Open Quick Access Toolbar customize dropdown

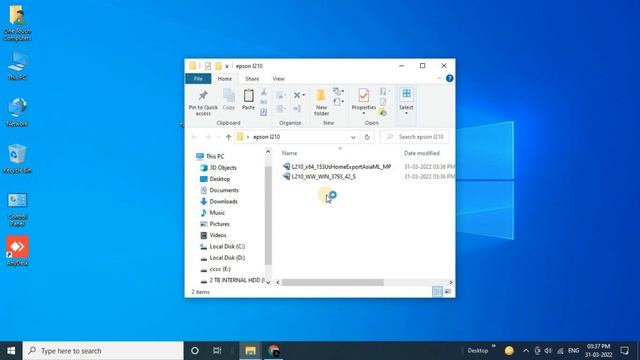[227, 66]
